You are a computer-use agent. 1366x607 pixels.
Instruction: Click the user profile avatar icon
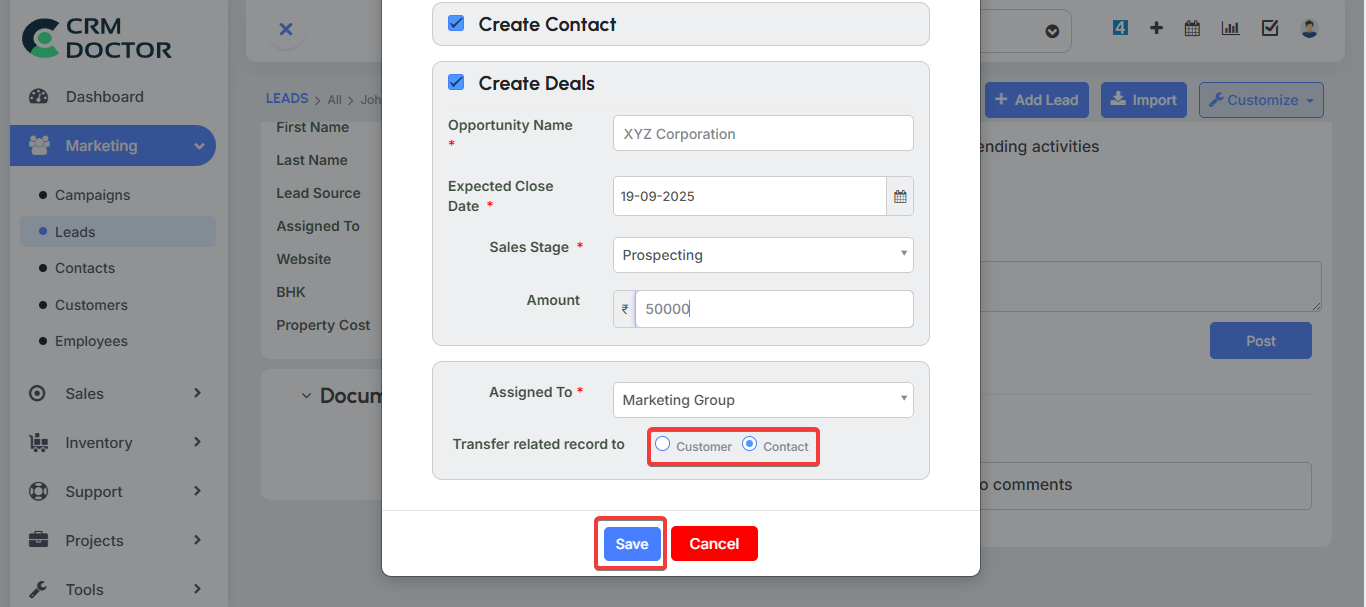pos(1309,28)
